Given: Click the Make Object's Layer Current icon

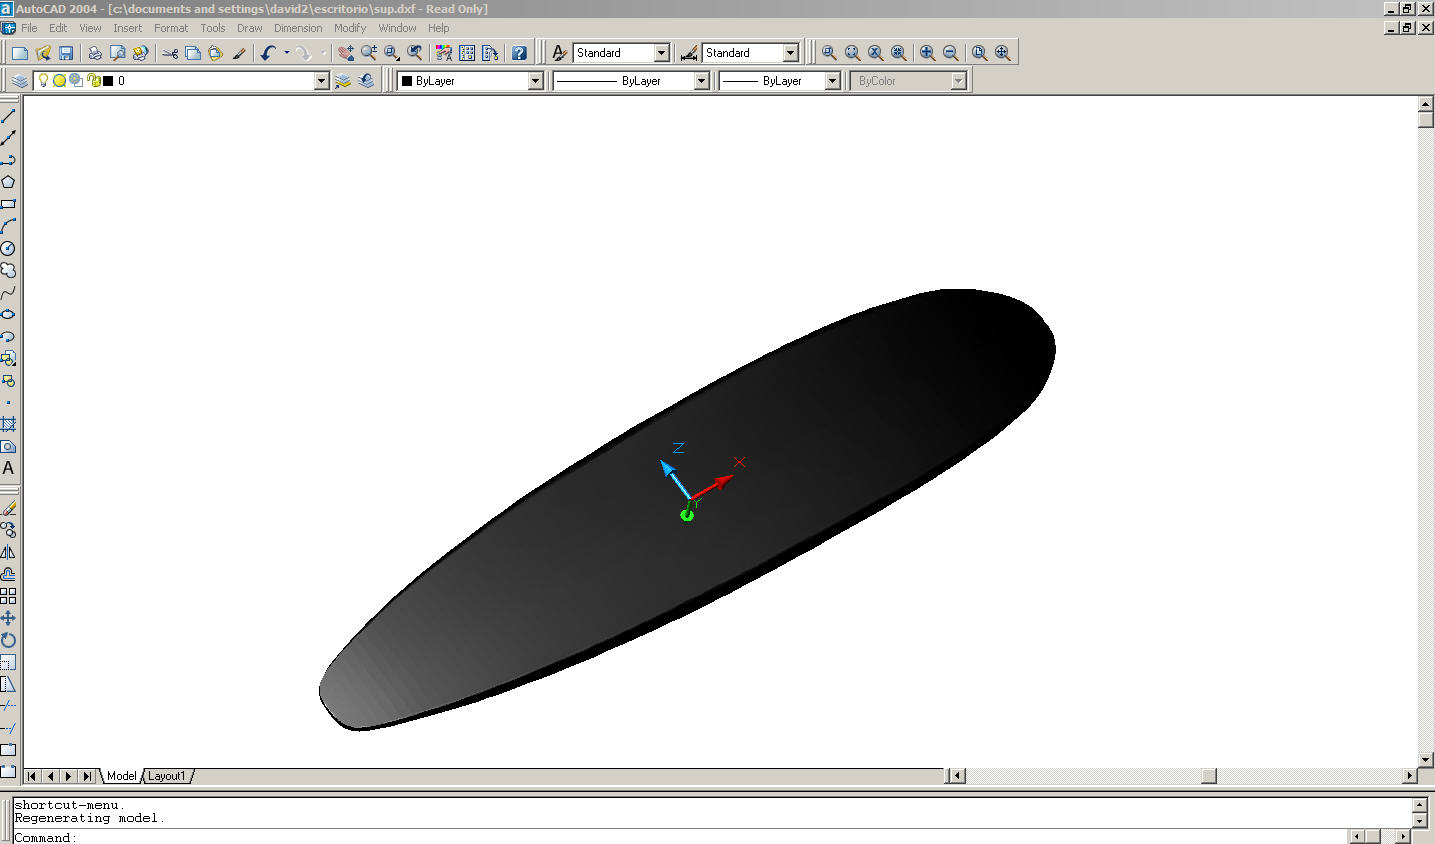Looking at the screenshot, I should click(343, 81).
